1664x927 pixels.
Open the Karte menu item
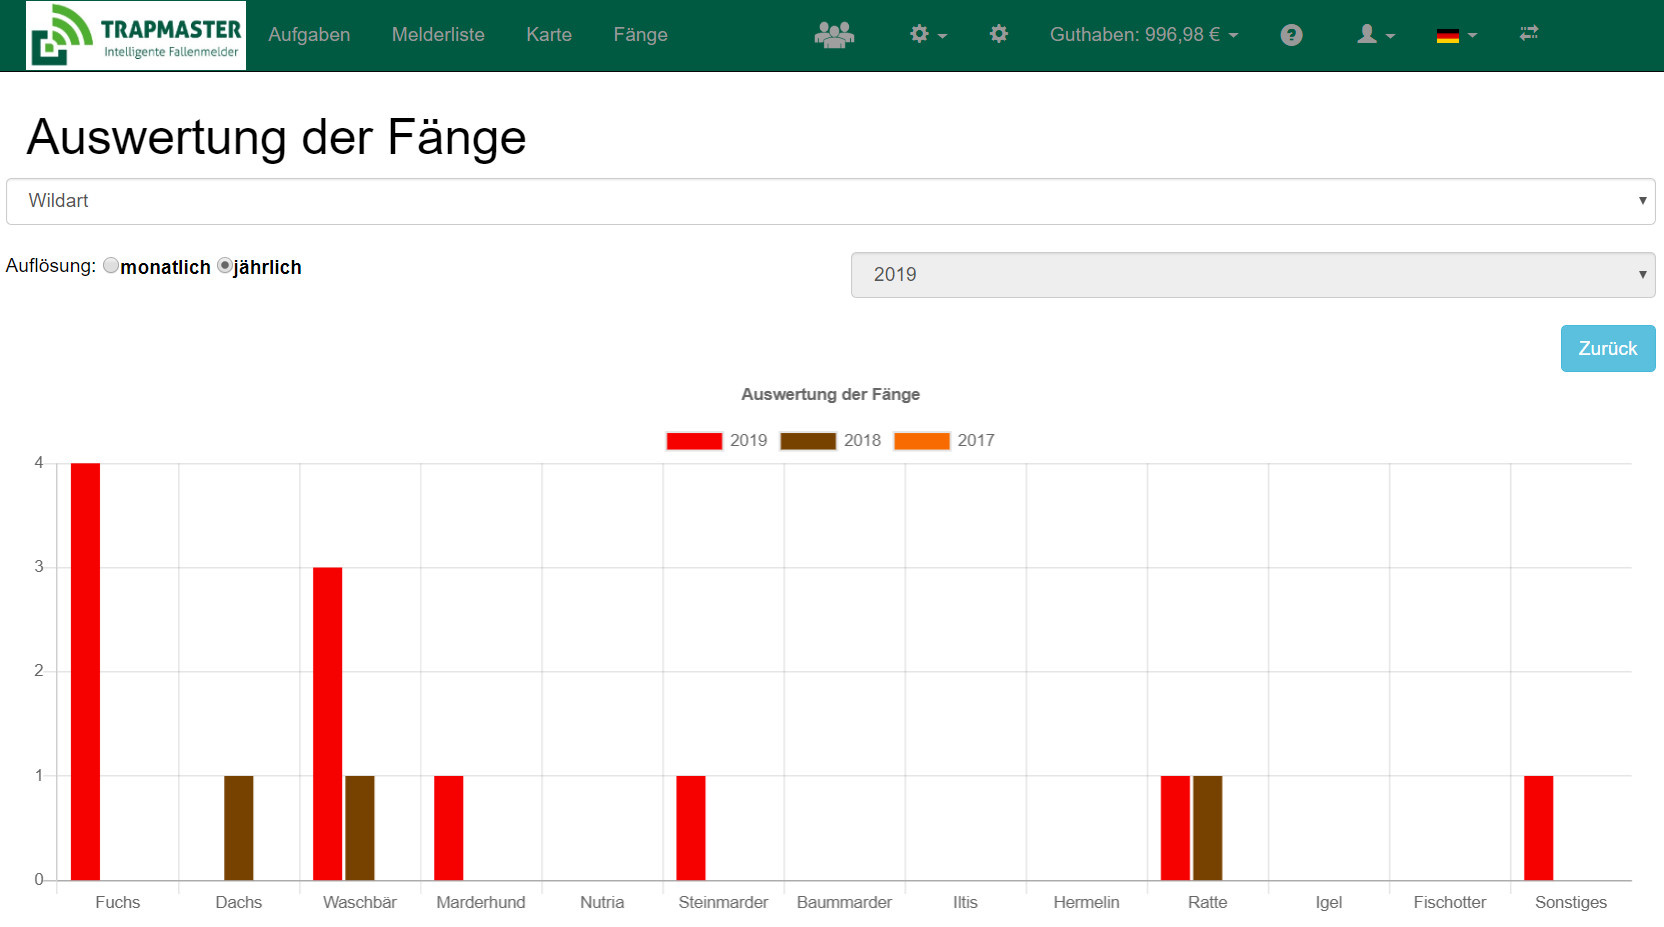pos(549,35)
